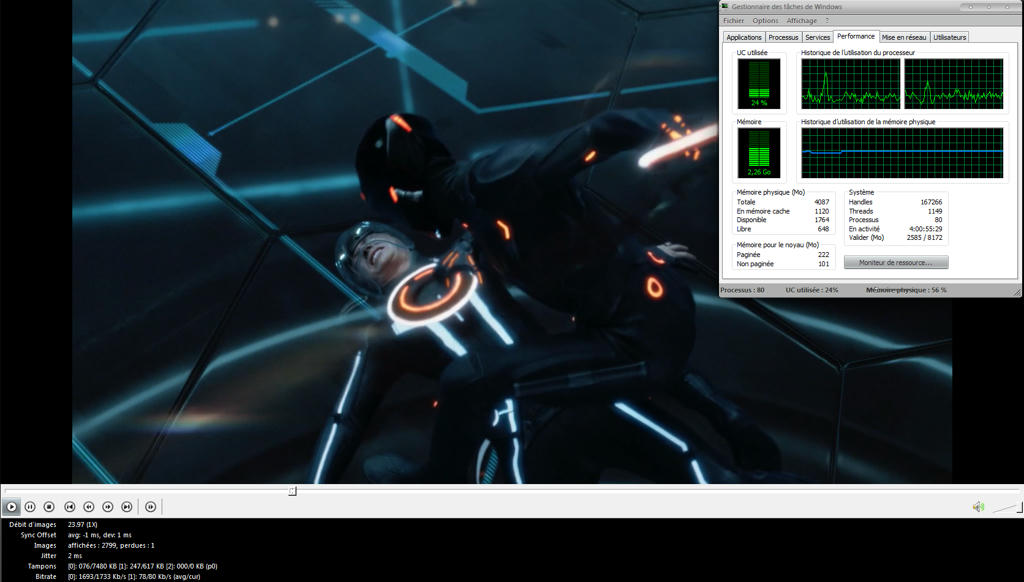Image resolution: width=1024 pixels, height=582 pixels.
Task: Click the Moniteur de ressource button
Action: pos(896,263)
